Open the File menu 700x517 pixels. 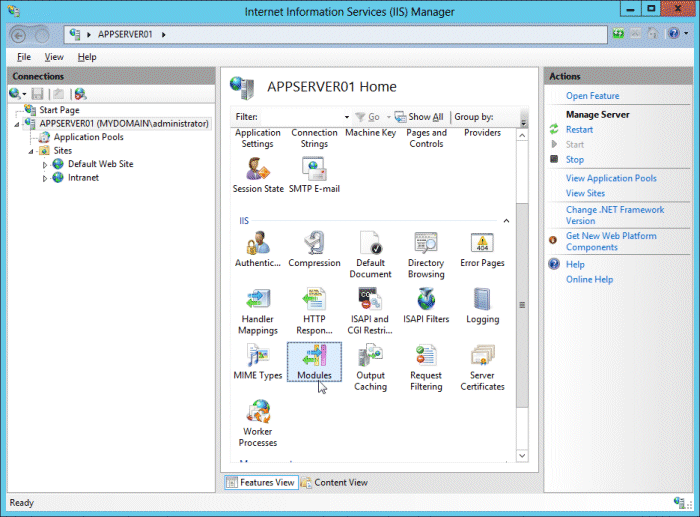tap(24, 57)
